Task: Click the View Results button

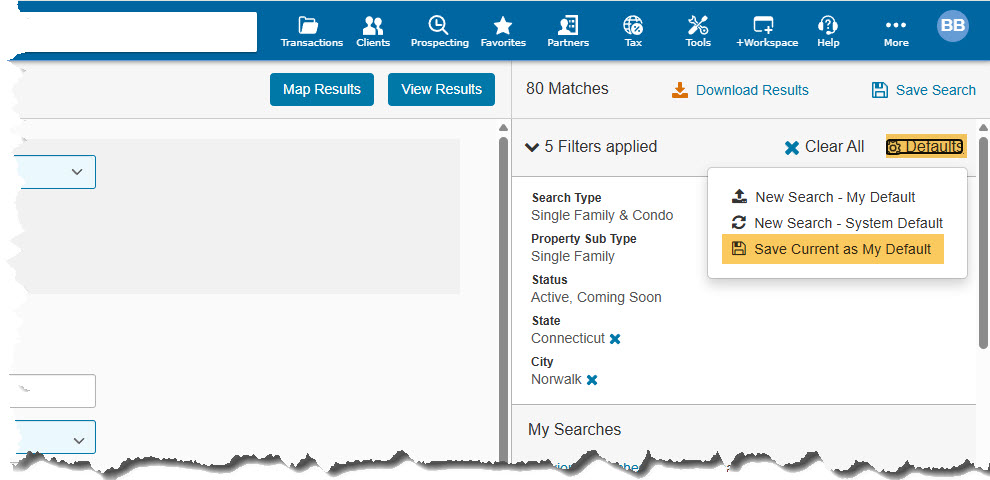Action: click(441, 89)
